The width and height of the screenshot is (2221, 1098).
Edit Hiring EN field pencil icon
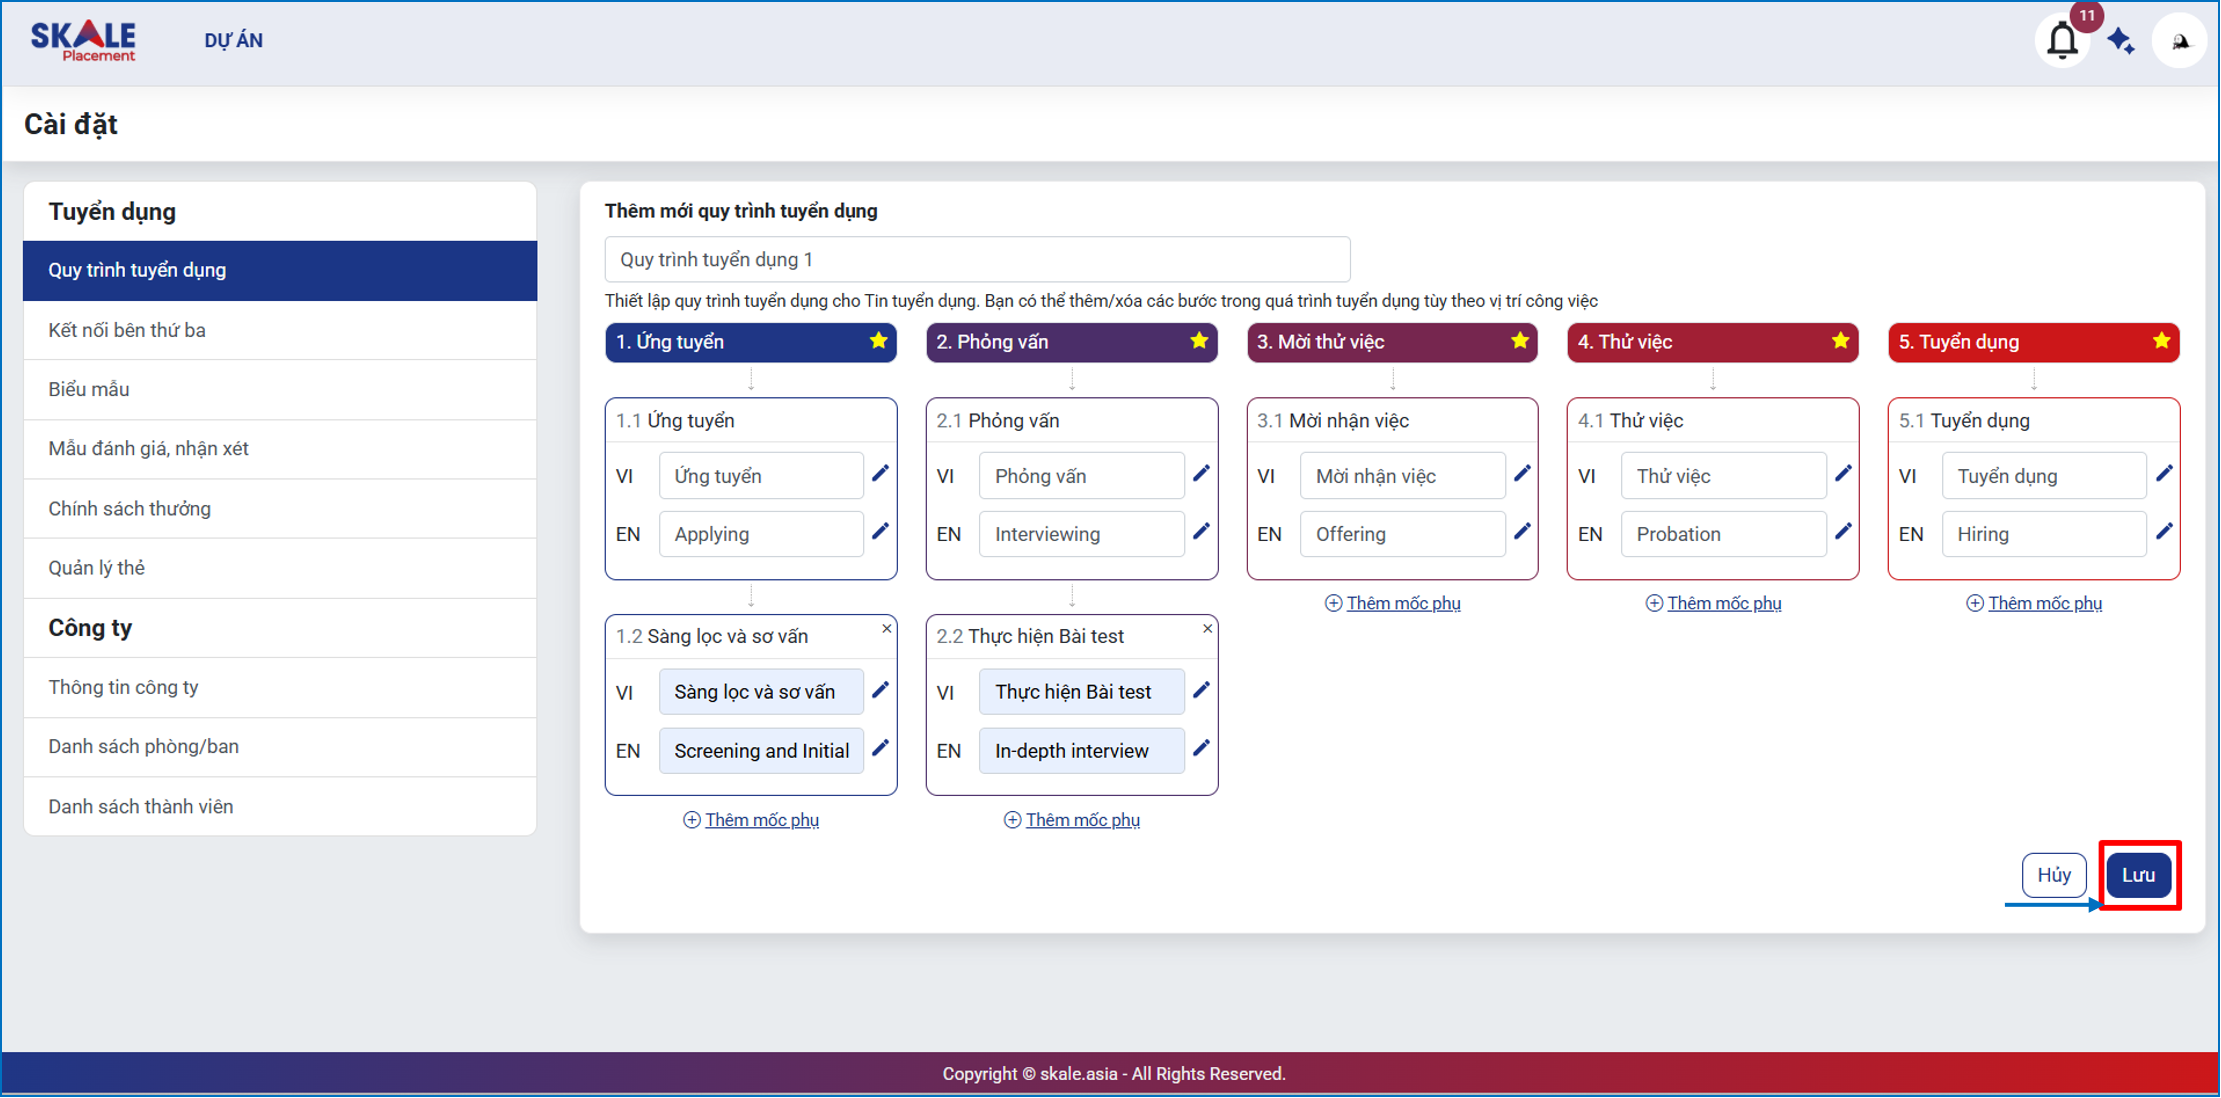tap(2164, 532)
